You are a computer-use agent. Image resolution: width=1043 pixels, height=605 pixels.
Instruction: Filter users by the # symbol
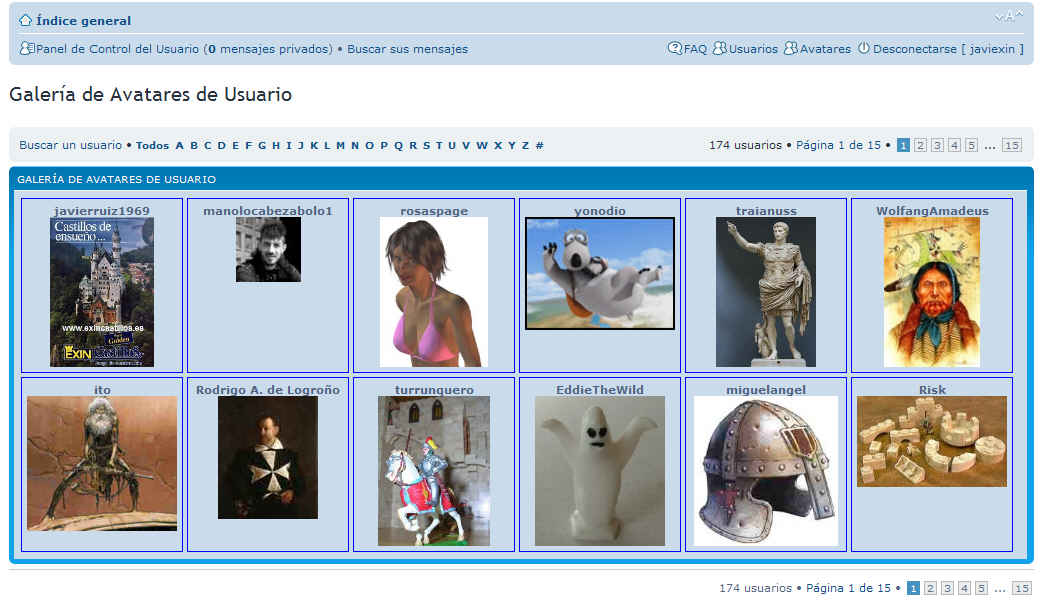[539, 145]
